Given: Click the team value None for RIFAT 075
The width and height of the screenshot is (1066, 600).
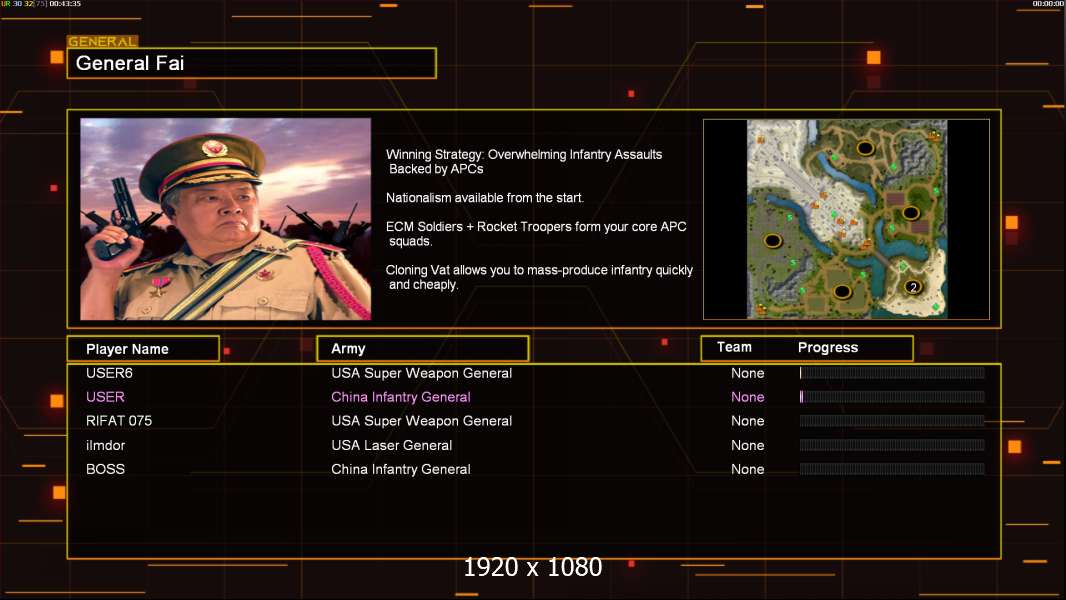Looking at the screenshot, I should (x=747, y=421).
